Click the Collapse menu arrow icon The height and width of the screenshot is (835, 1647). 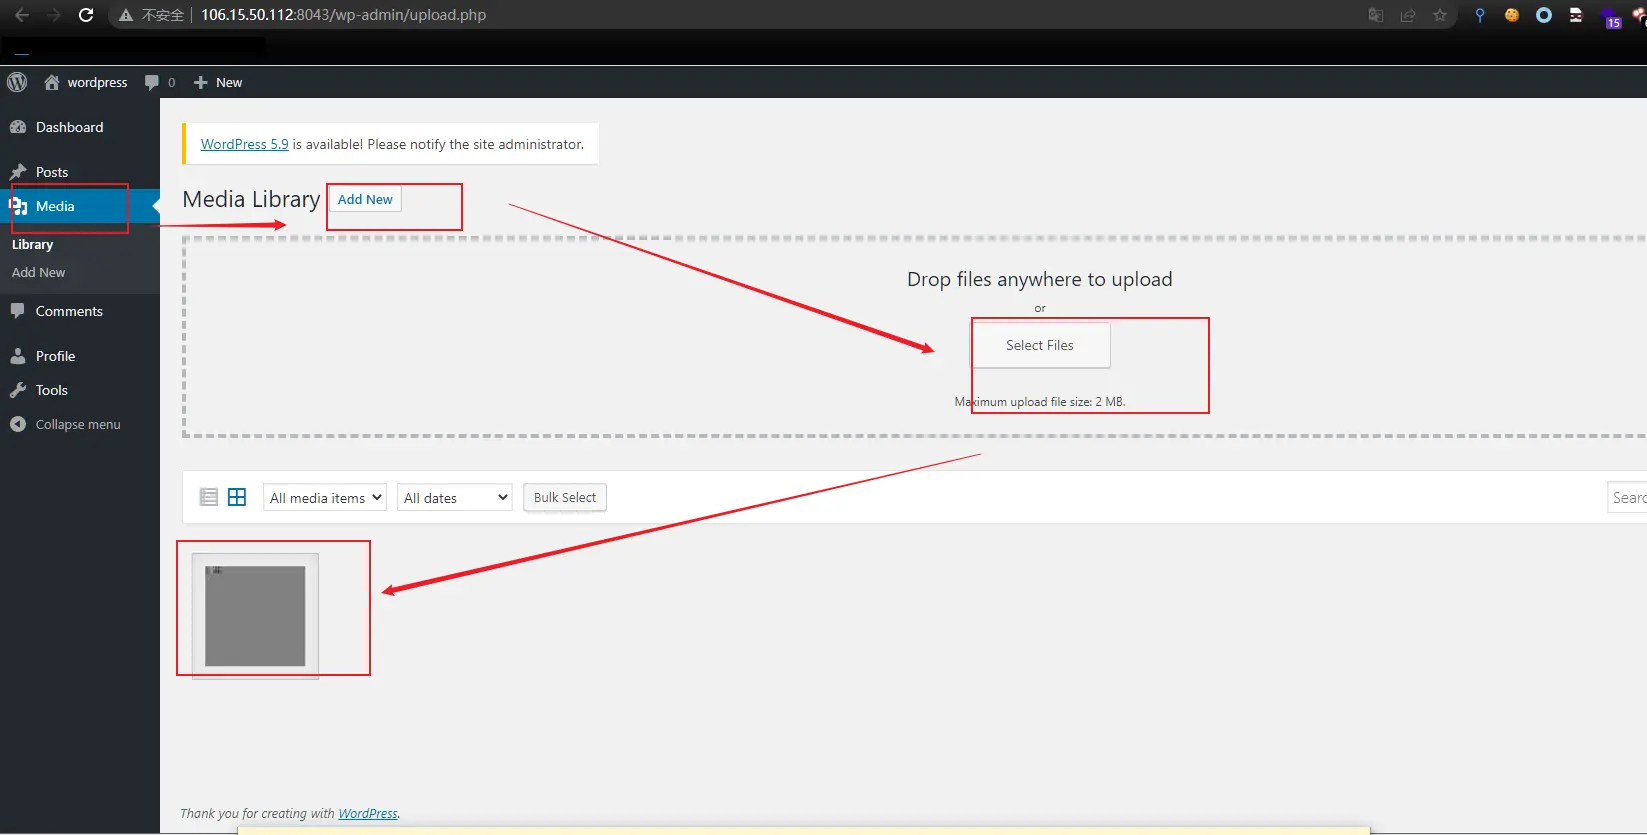point(18,424)
